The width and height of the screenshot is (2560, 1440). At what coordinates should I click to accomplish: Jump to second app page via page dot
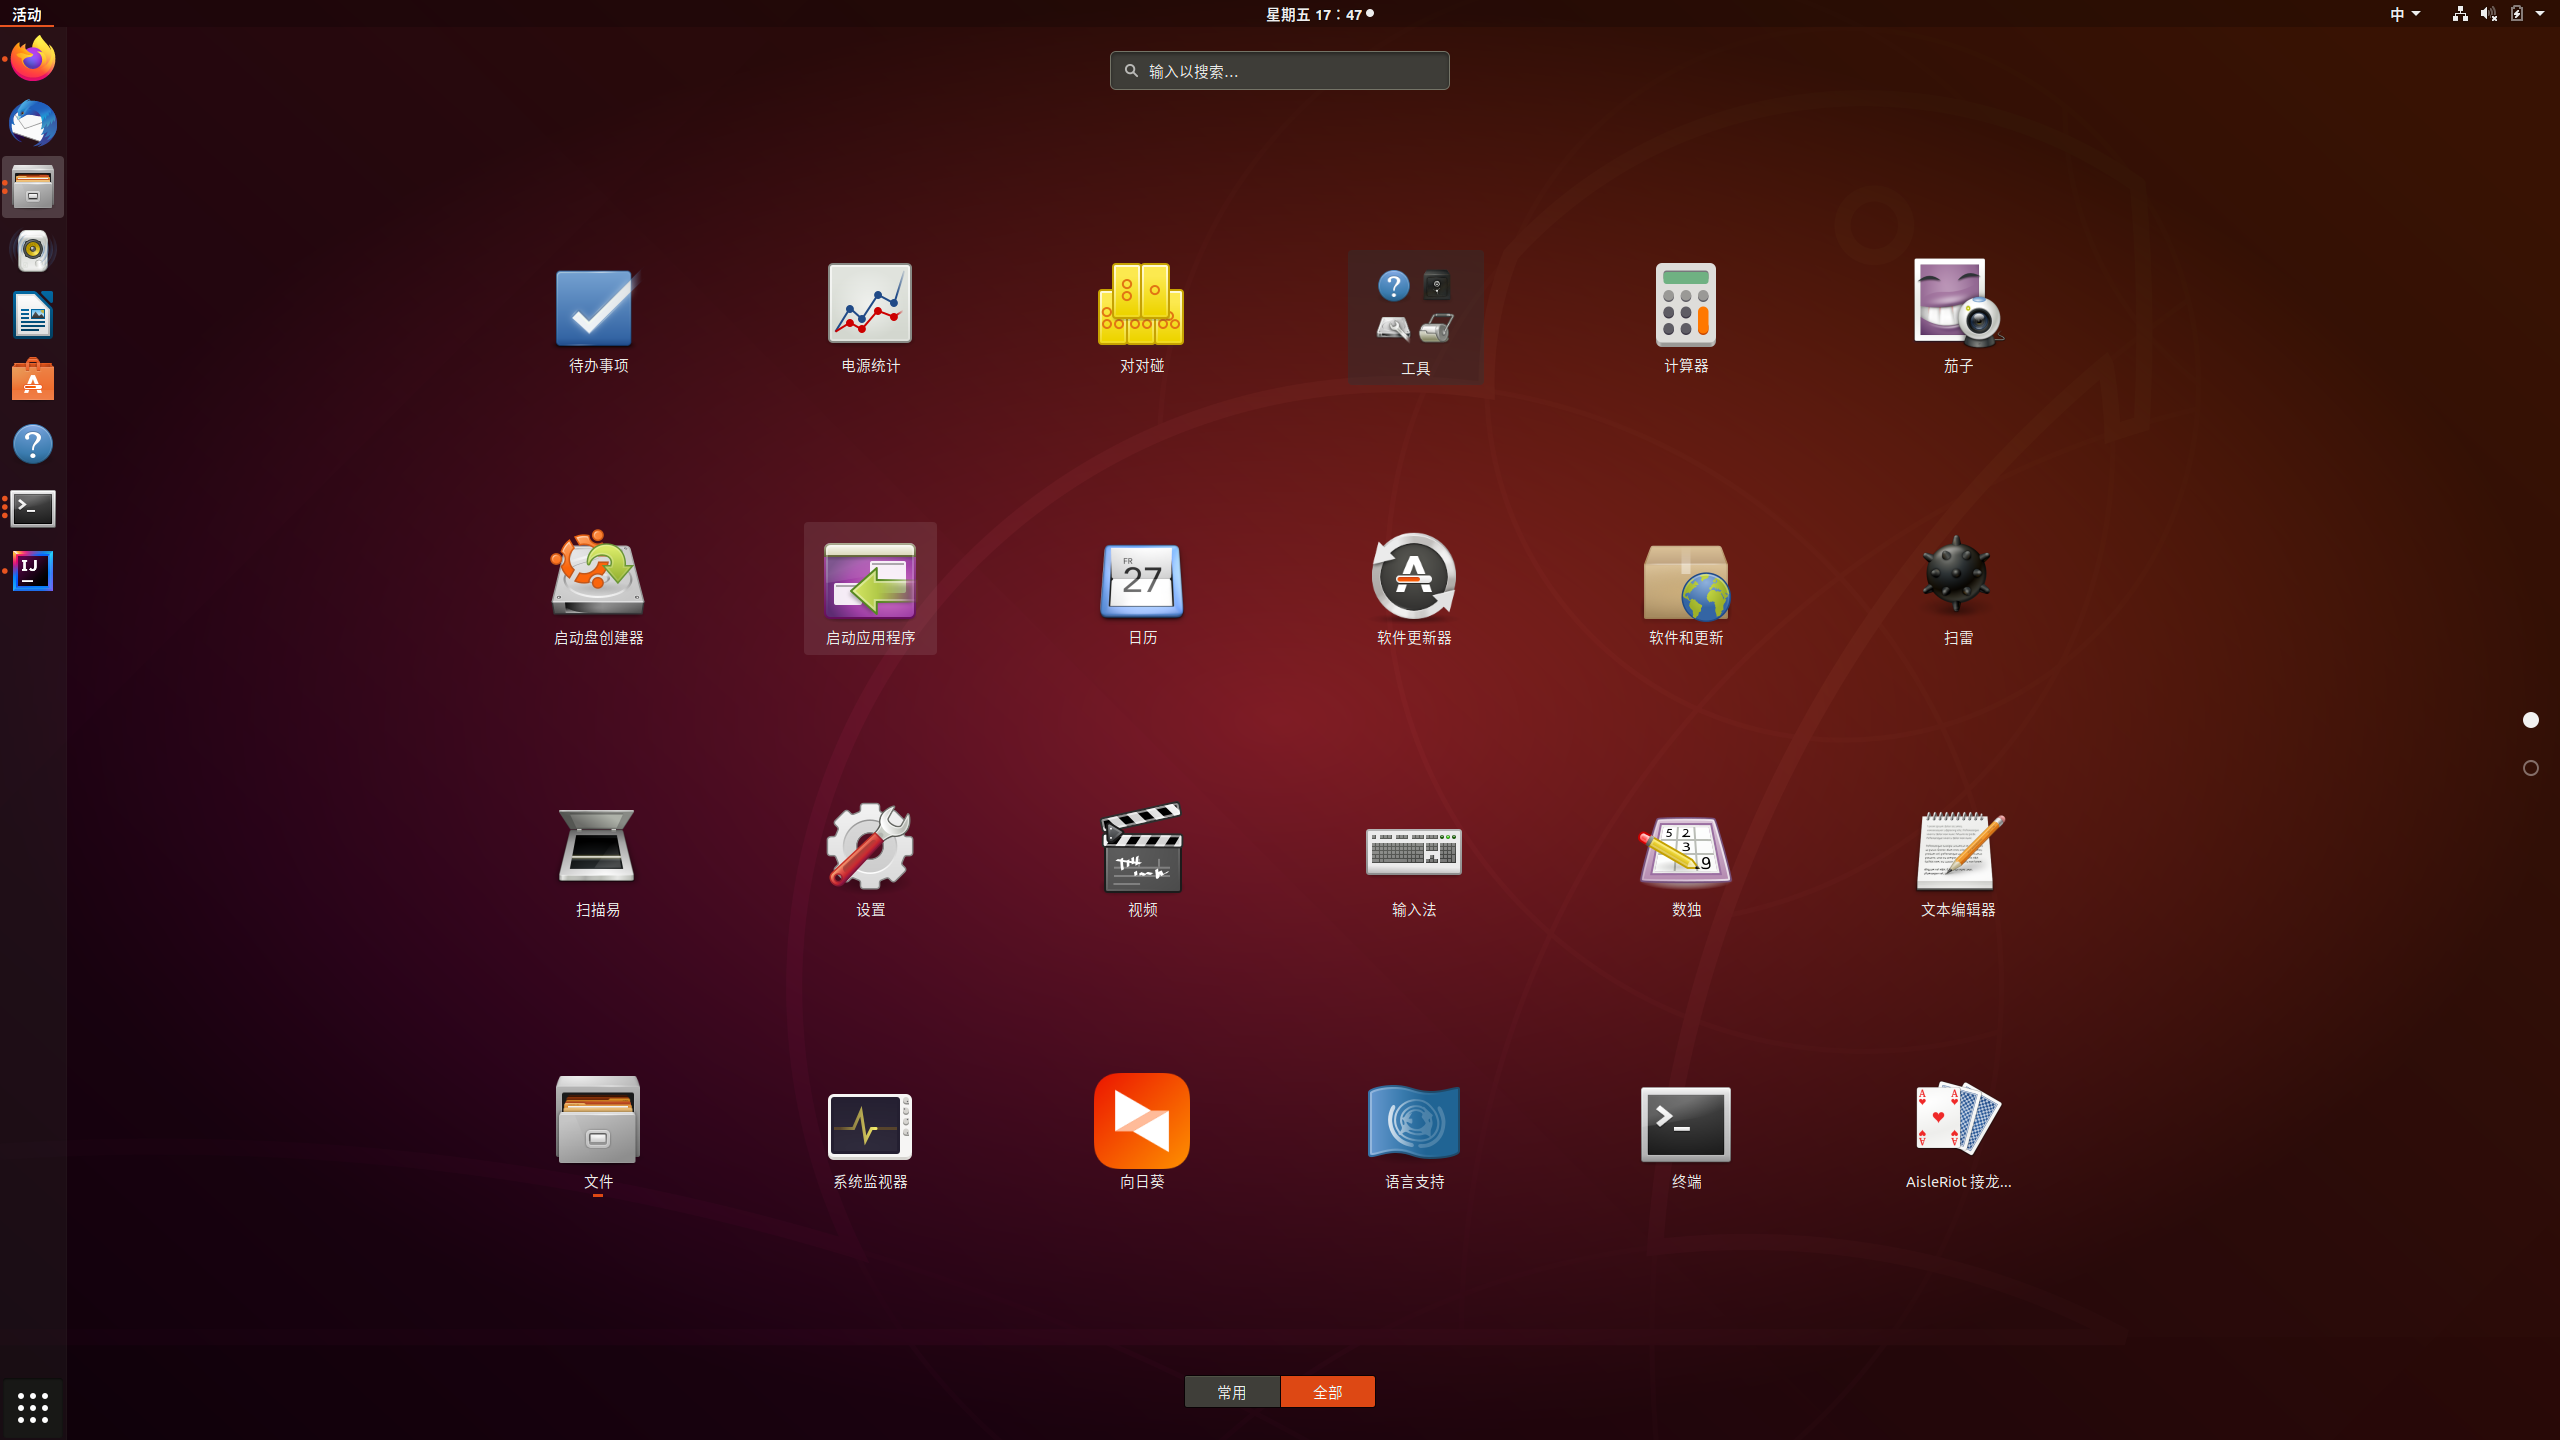click(x=2529, y=768)
